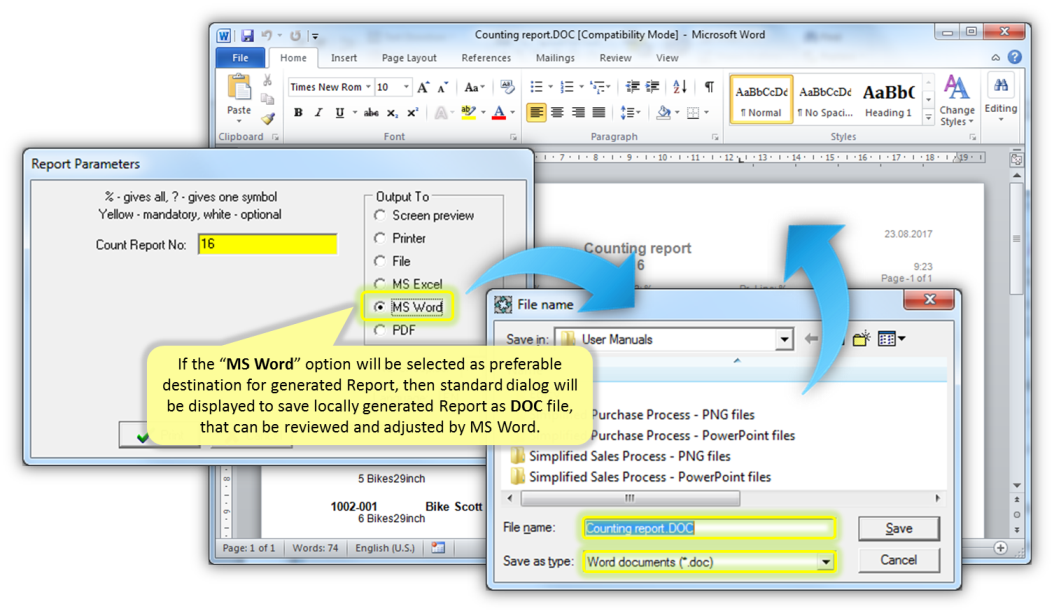Switch to the Page Layout tab

(x=409, y=58)
